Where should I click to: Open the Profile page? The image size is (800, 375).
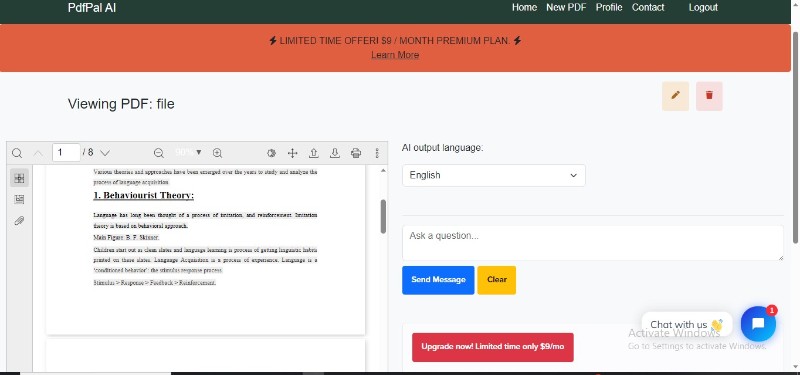pyautogui.click(x=609, y=8)
